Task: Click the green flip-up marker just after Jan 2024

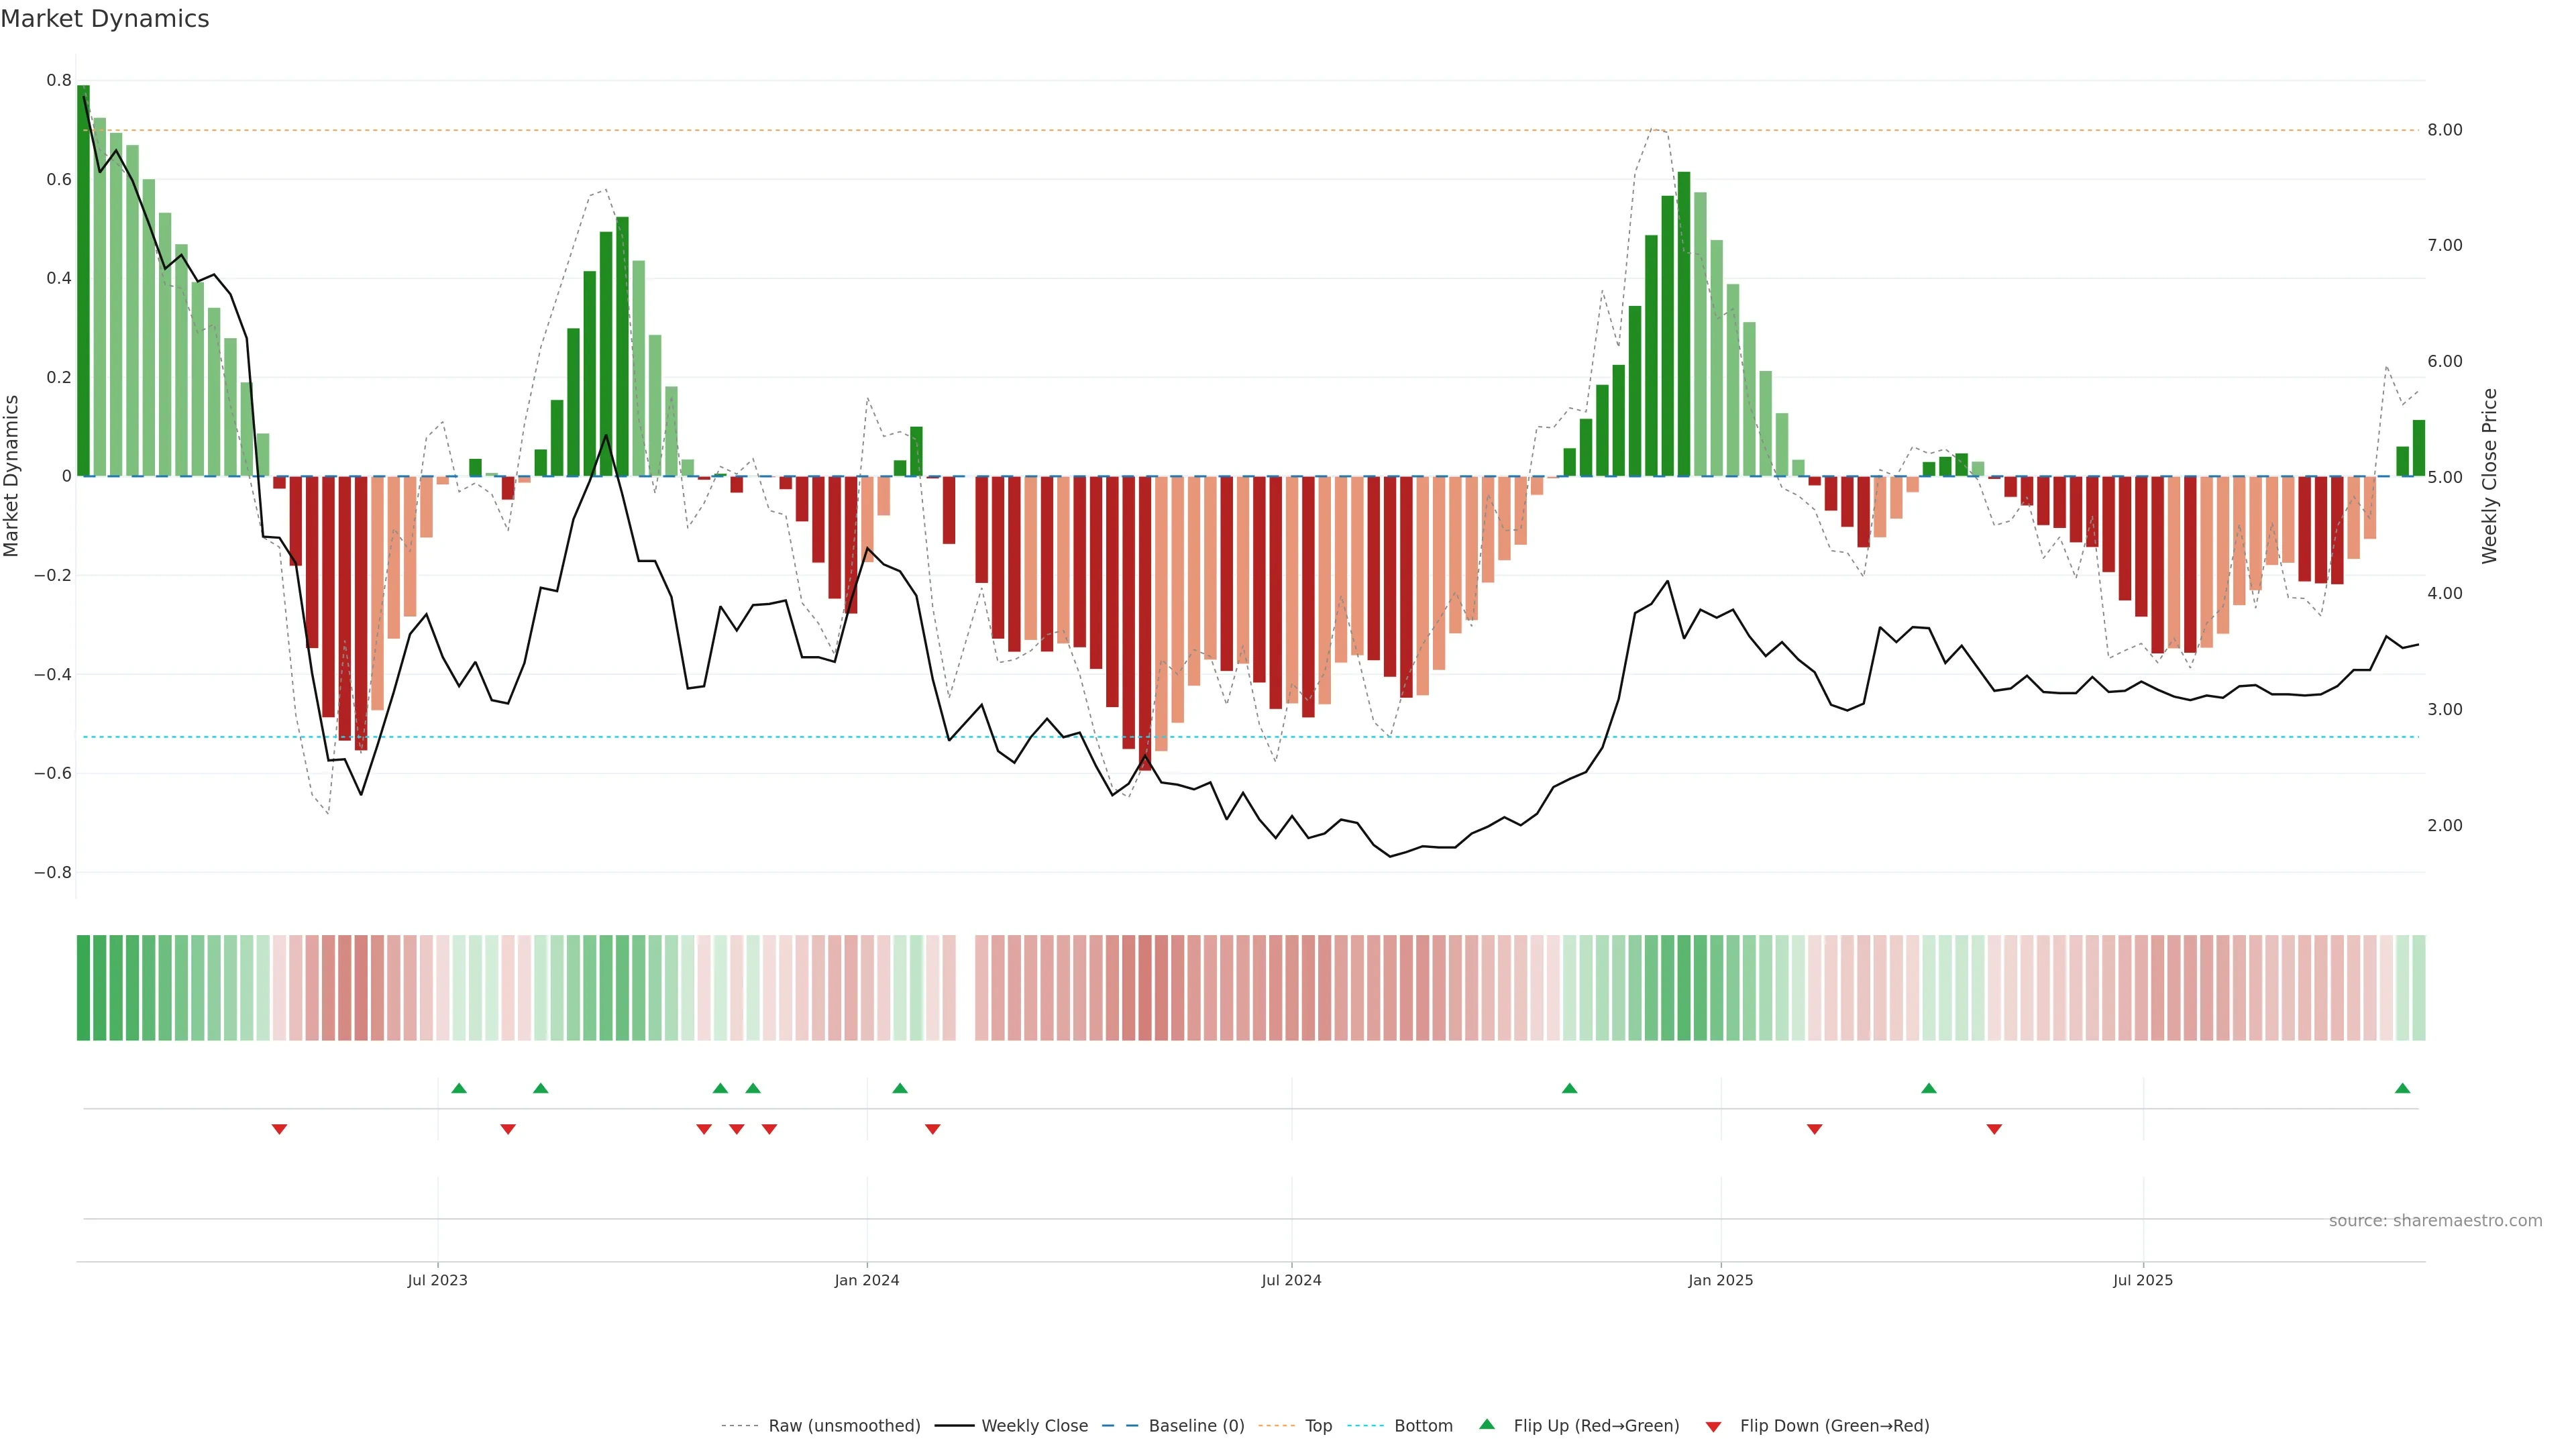Action: coord(899,1088)
